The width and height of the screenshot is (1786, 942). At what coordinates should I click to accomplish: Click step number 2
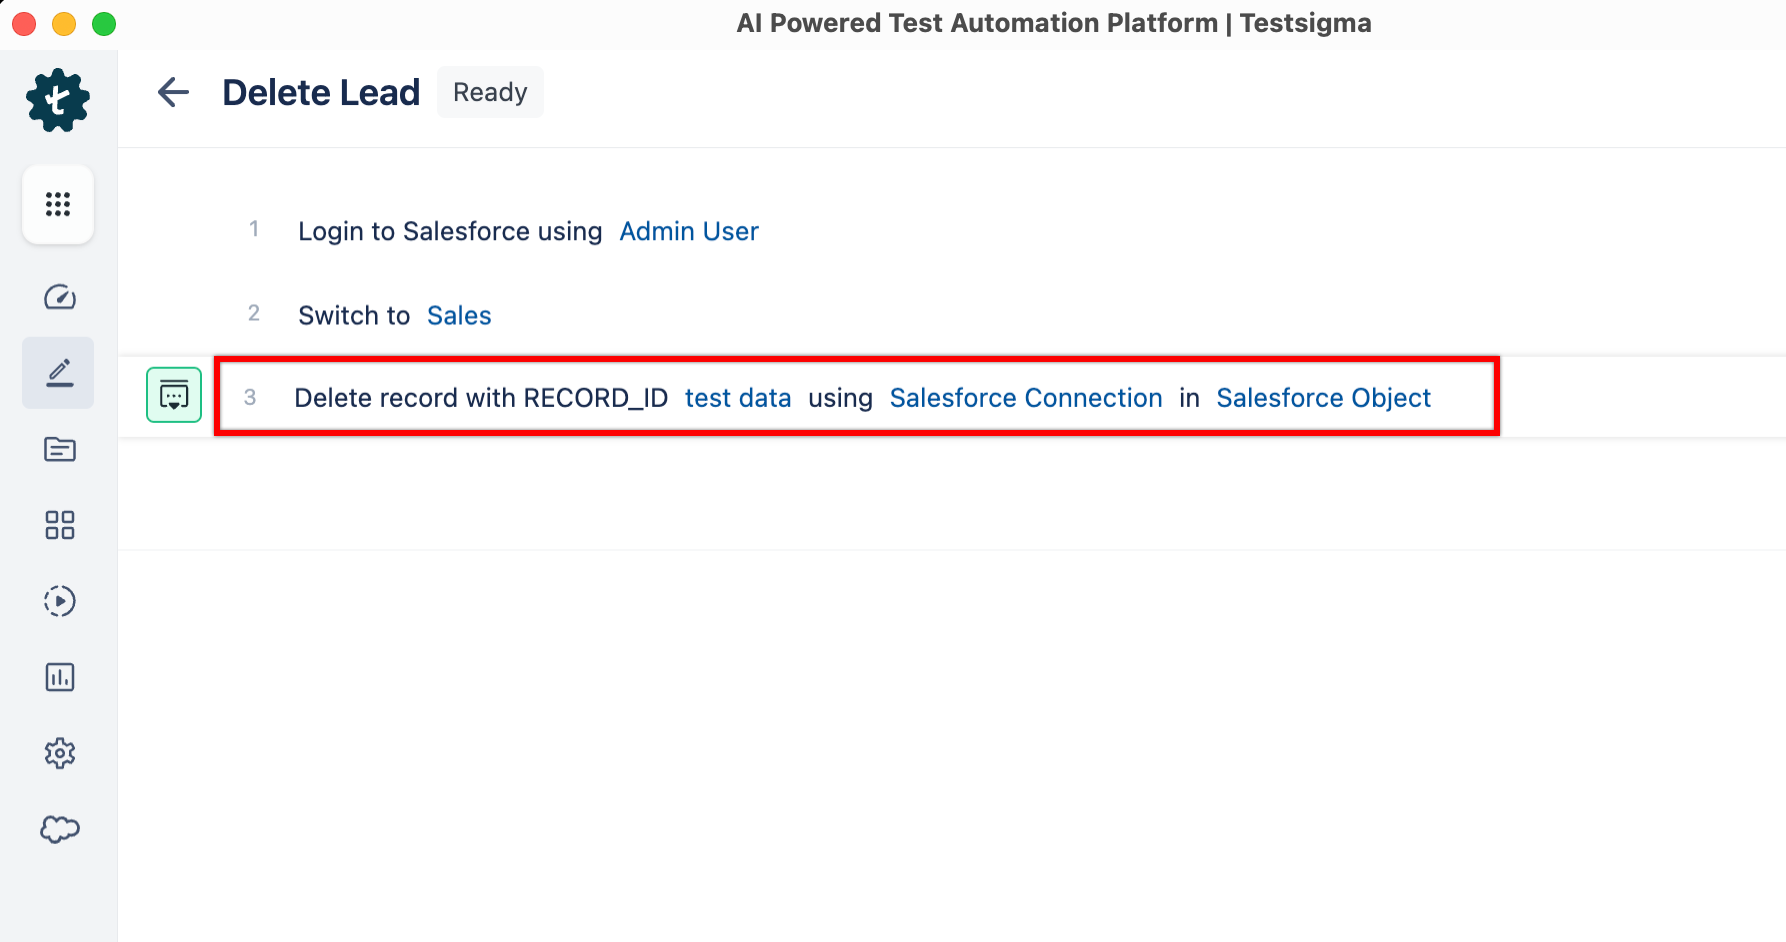coord(254,313)
